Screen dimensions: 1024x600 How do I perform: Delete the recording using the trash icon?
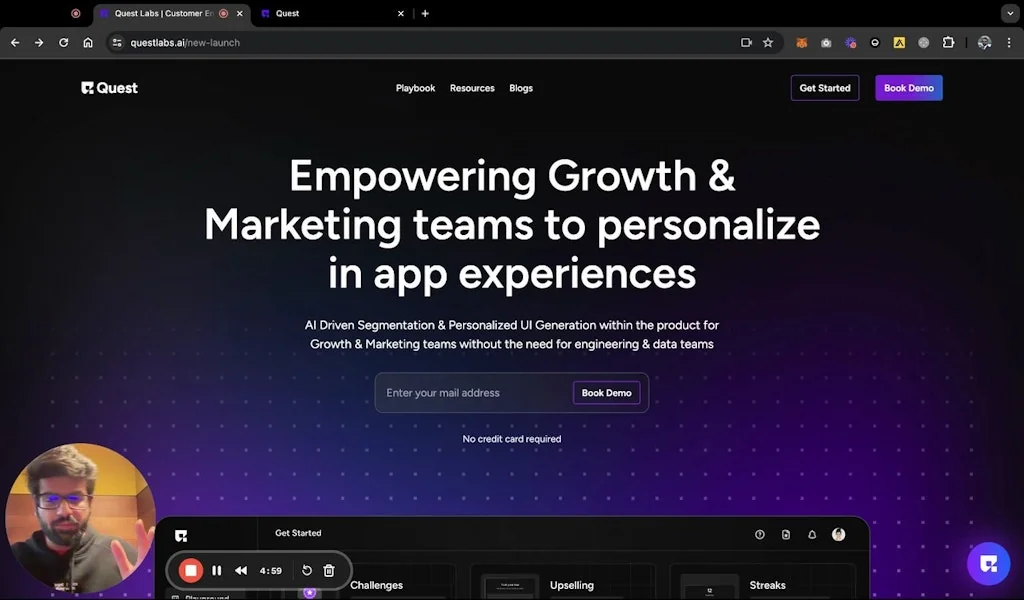329,570
